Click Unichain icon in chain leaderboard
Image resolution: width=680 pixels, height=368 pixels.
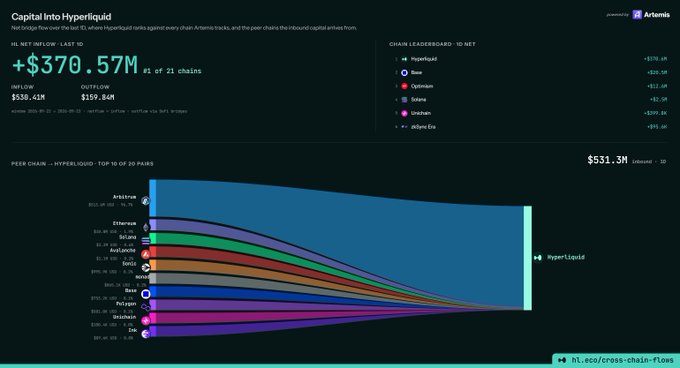404,113
